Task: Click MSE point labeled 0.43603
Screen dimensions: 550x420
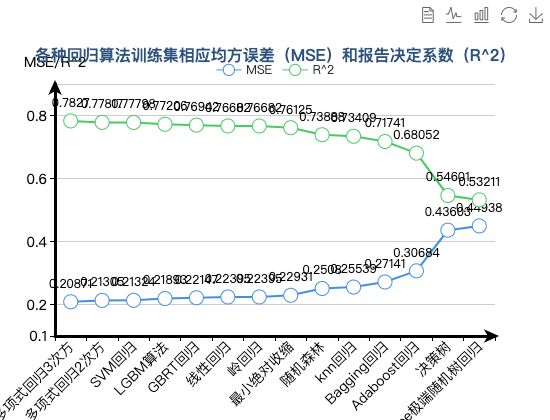Action: coord(448,230)
